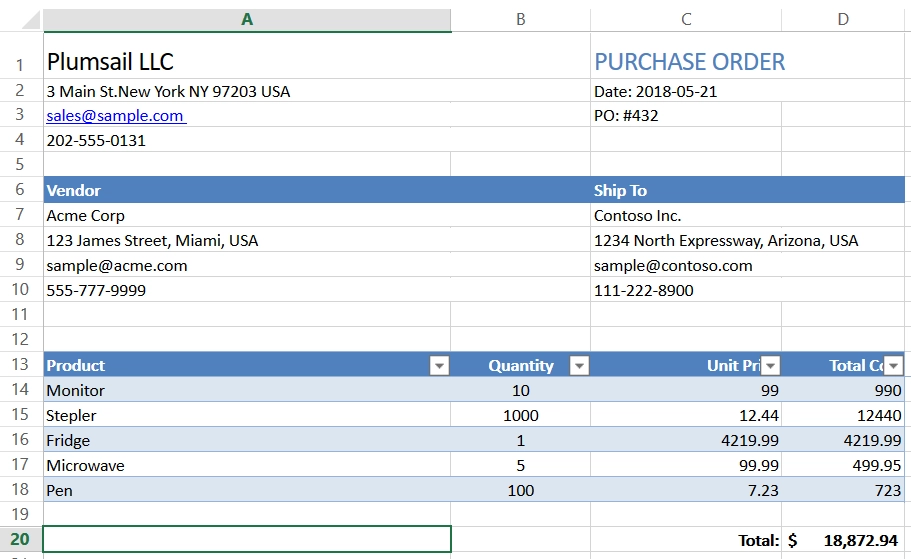Select the total cost 12440 cell
The width and height of the screenshot is (911, 559).
tap(843, 414)
